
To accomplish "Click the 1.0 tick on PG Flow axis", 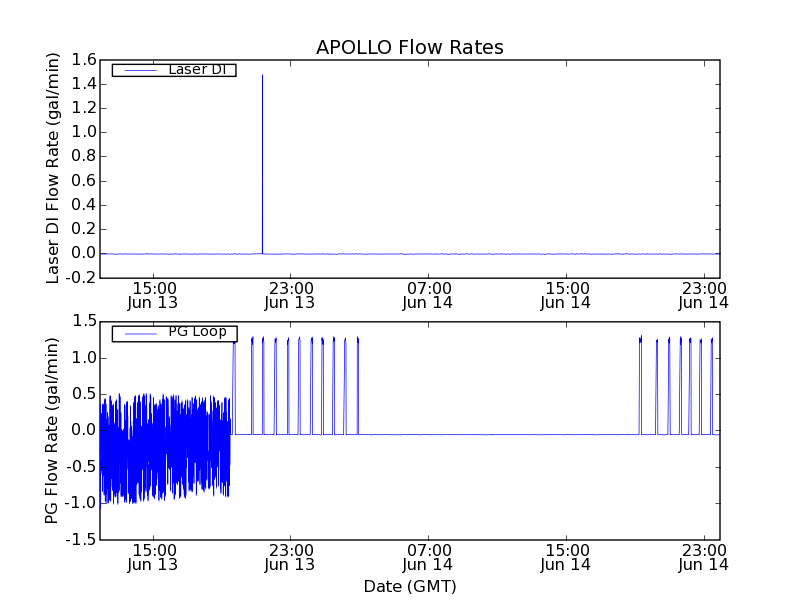I will [x=84, y=358].
